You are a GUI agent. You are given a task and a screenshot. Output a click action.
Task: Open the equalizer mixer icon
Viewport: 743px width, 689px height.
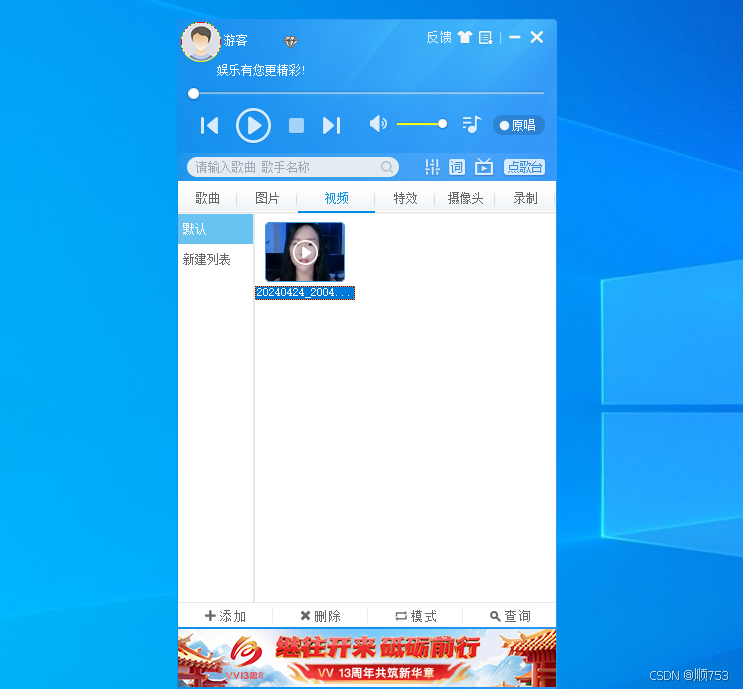click(x=432, y=167)
